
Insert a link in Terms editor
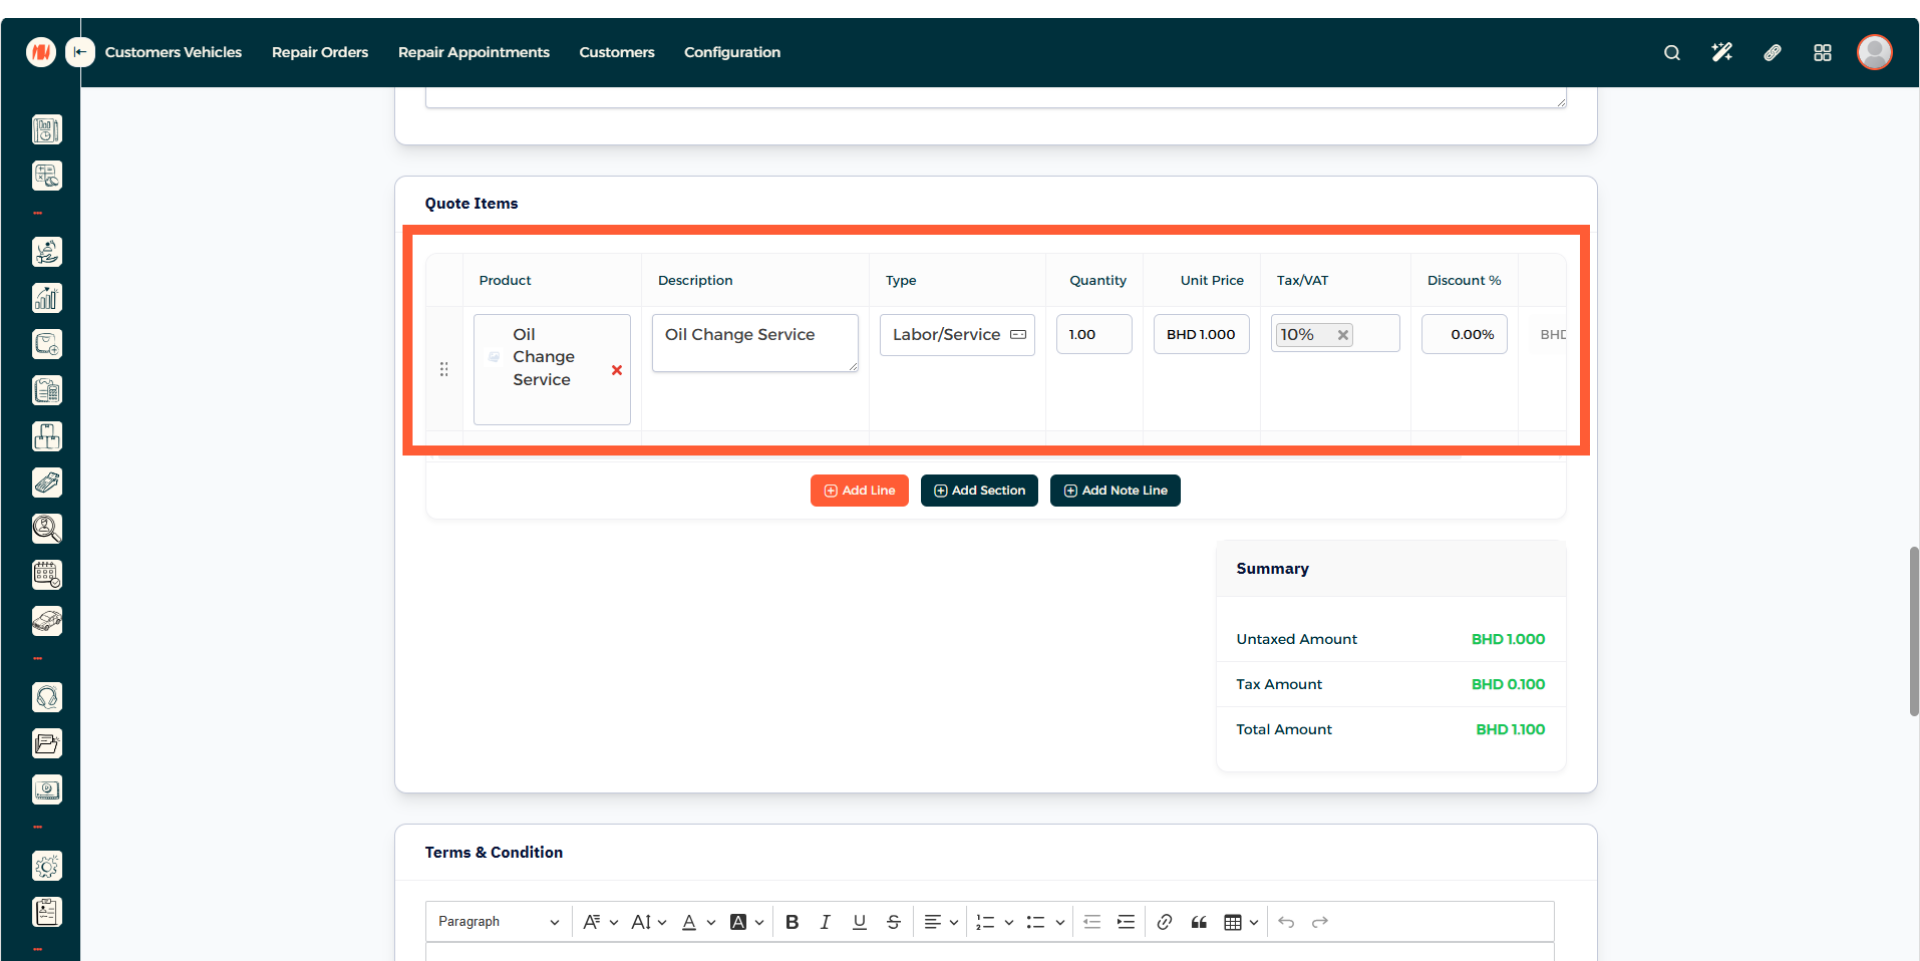tap(1164, 922)
